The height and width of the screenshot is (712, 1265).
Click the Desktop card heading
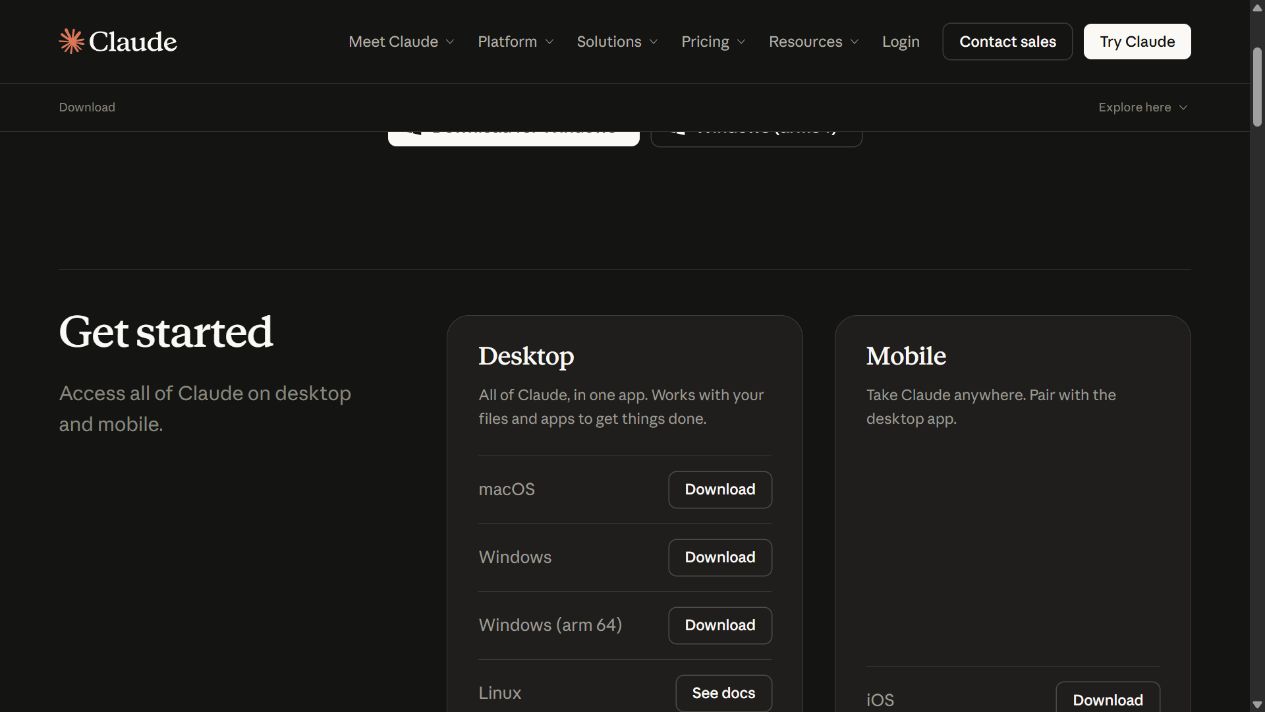(526, 356)
